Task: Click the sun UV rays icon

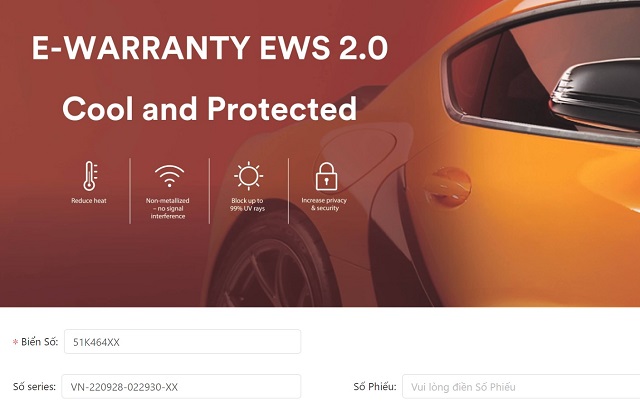Action: point(249,176)
